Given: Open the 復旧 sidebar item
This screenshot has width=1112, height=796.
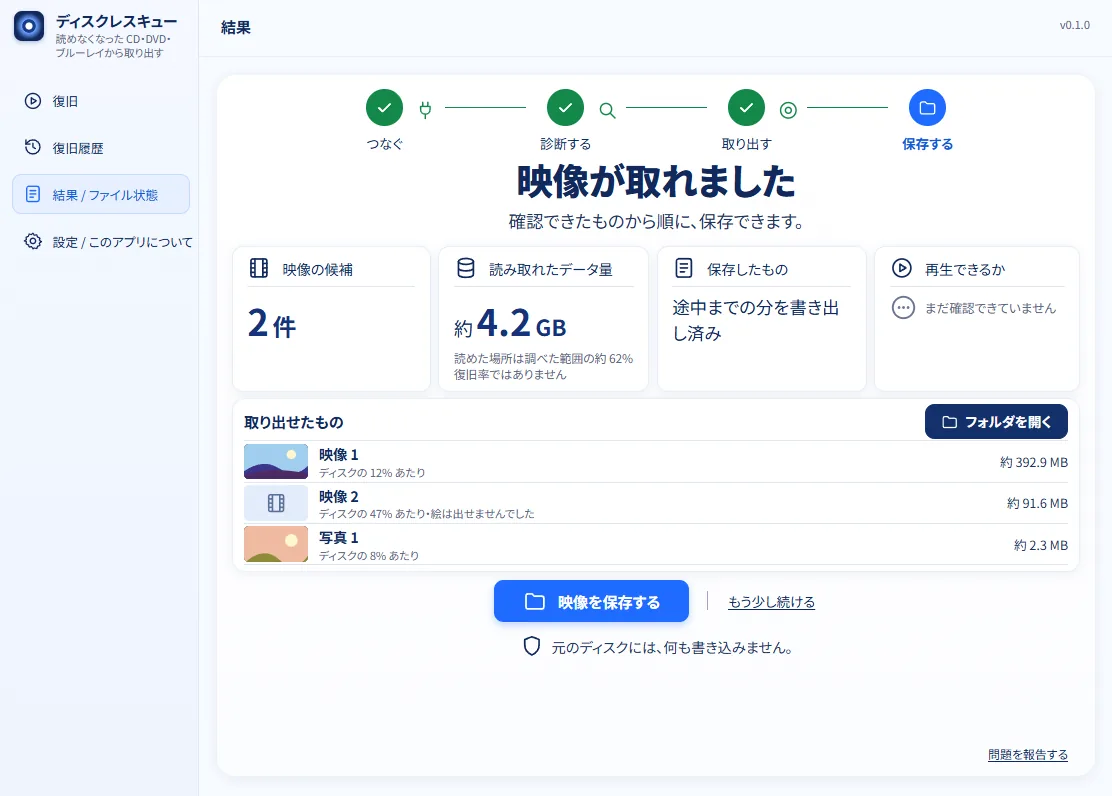Looking at the screenshot, I should point(101,101).
